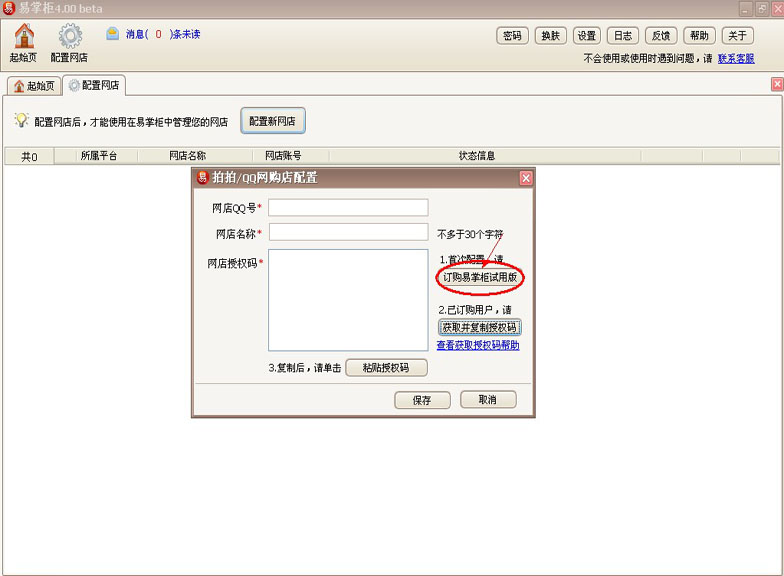Open the 查看获取授权码帮助 link
This screenshot has width=784, height=576.
[x=478, y=345]
